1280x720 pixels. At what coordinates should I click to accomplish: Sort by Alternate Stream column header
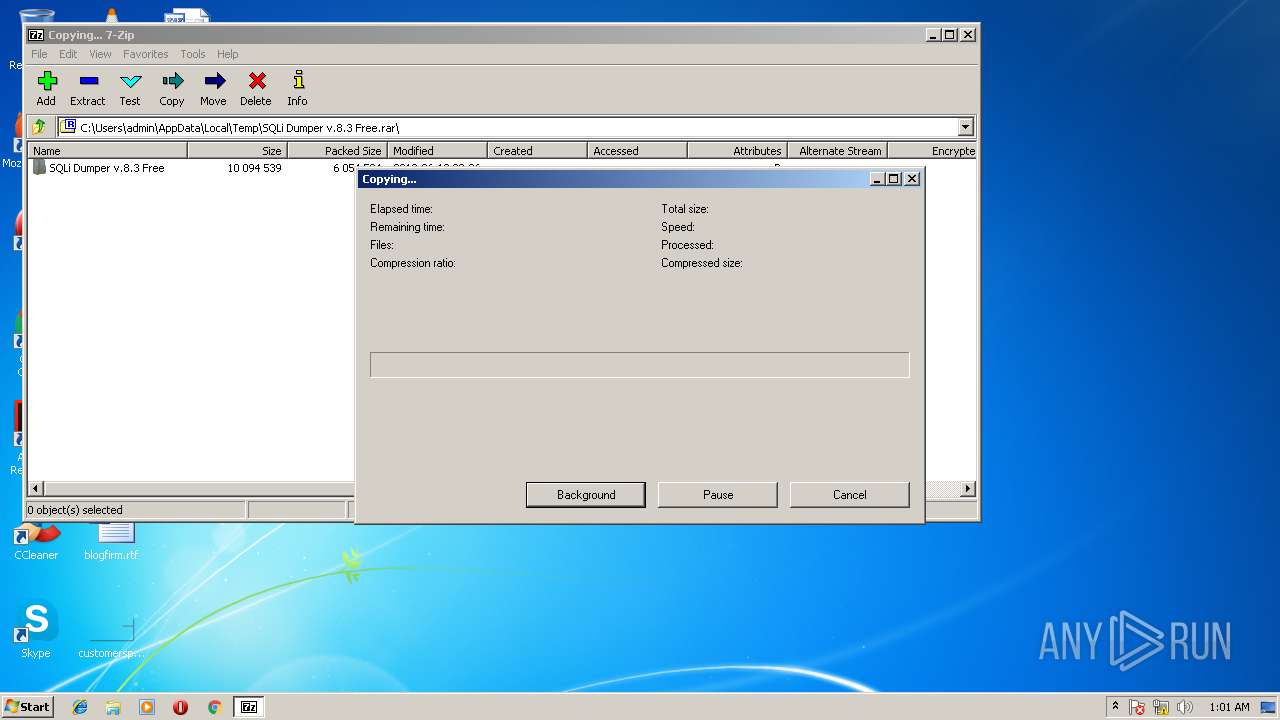838,151
